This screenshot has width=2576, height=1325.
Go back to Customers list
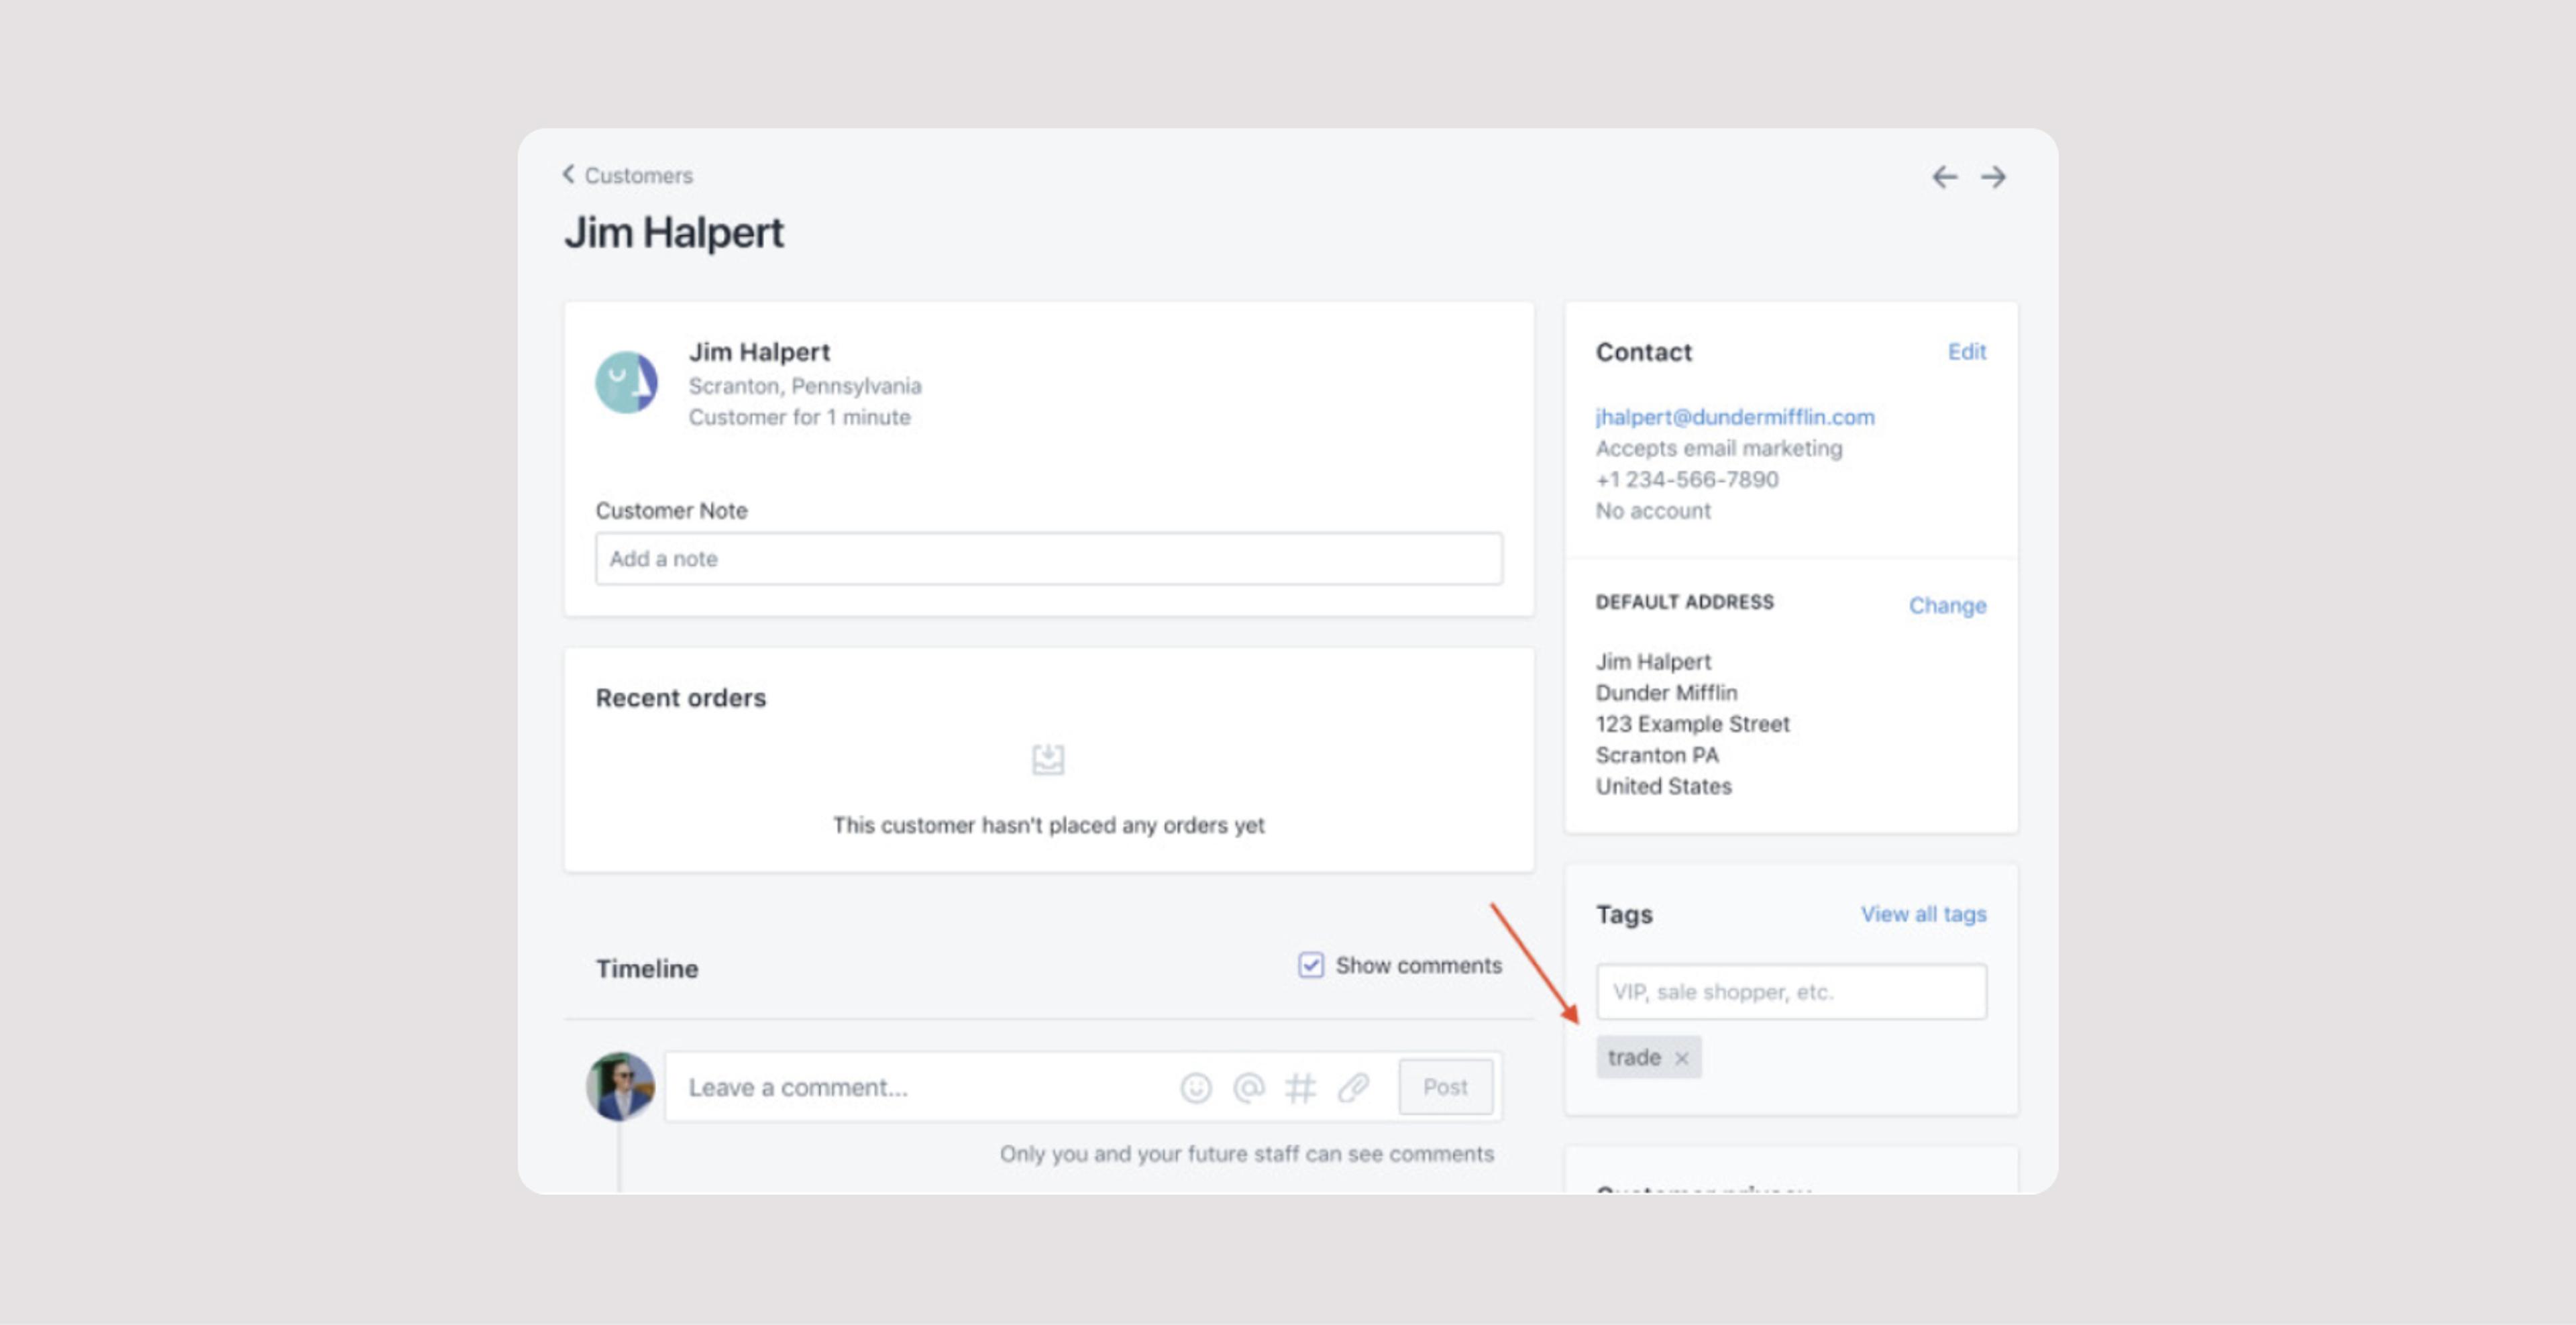[628, 175]
